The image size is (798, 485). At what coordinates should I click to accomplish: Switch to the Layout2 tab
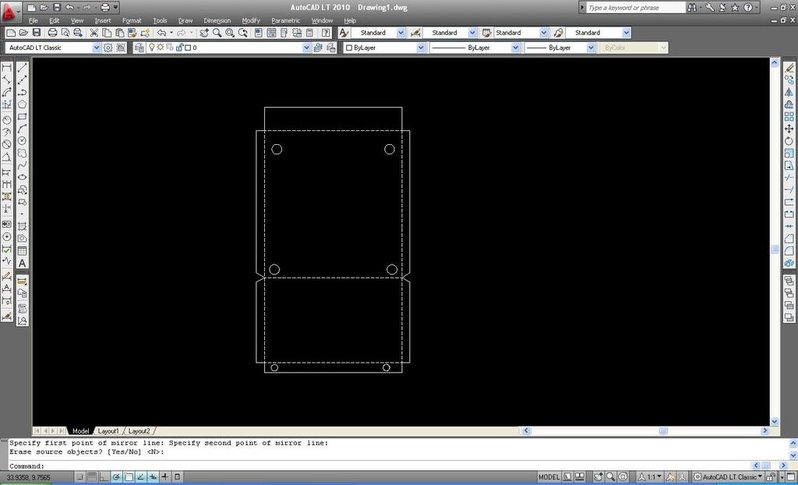click(138, 431)
